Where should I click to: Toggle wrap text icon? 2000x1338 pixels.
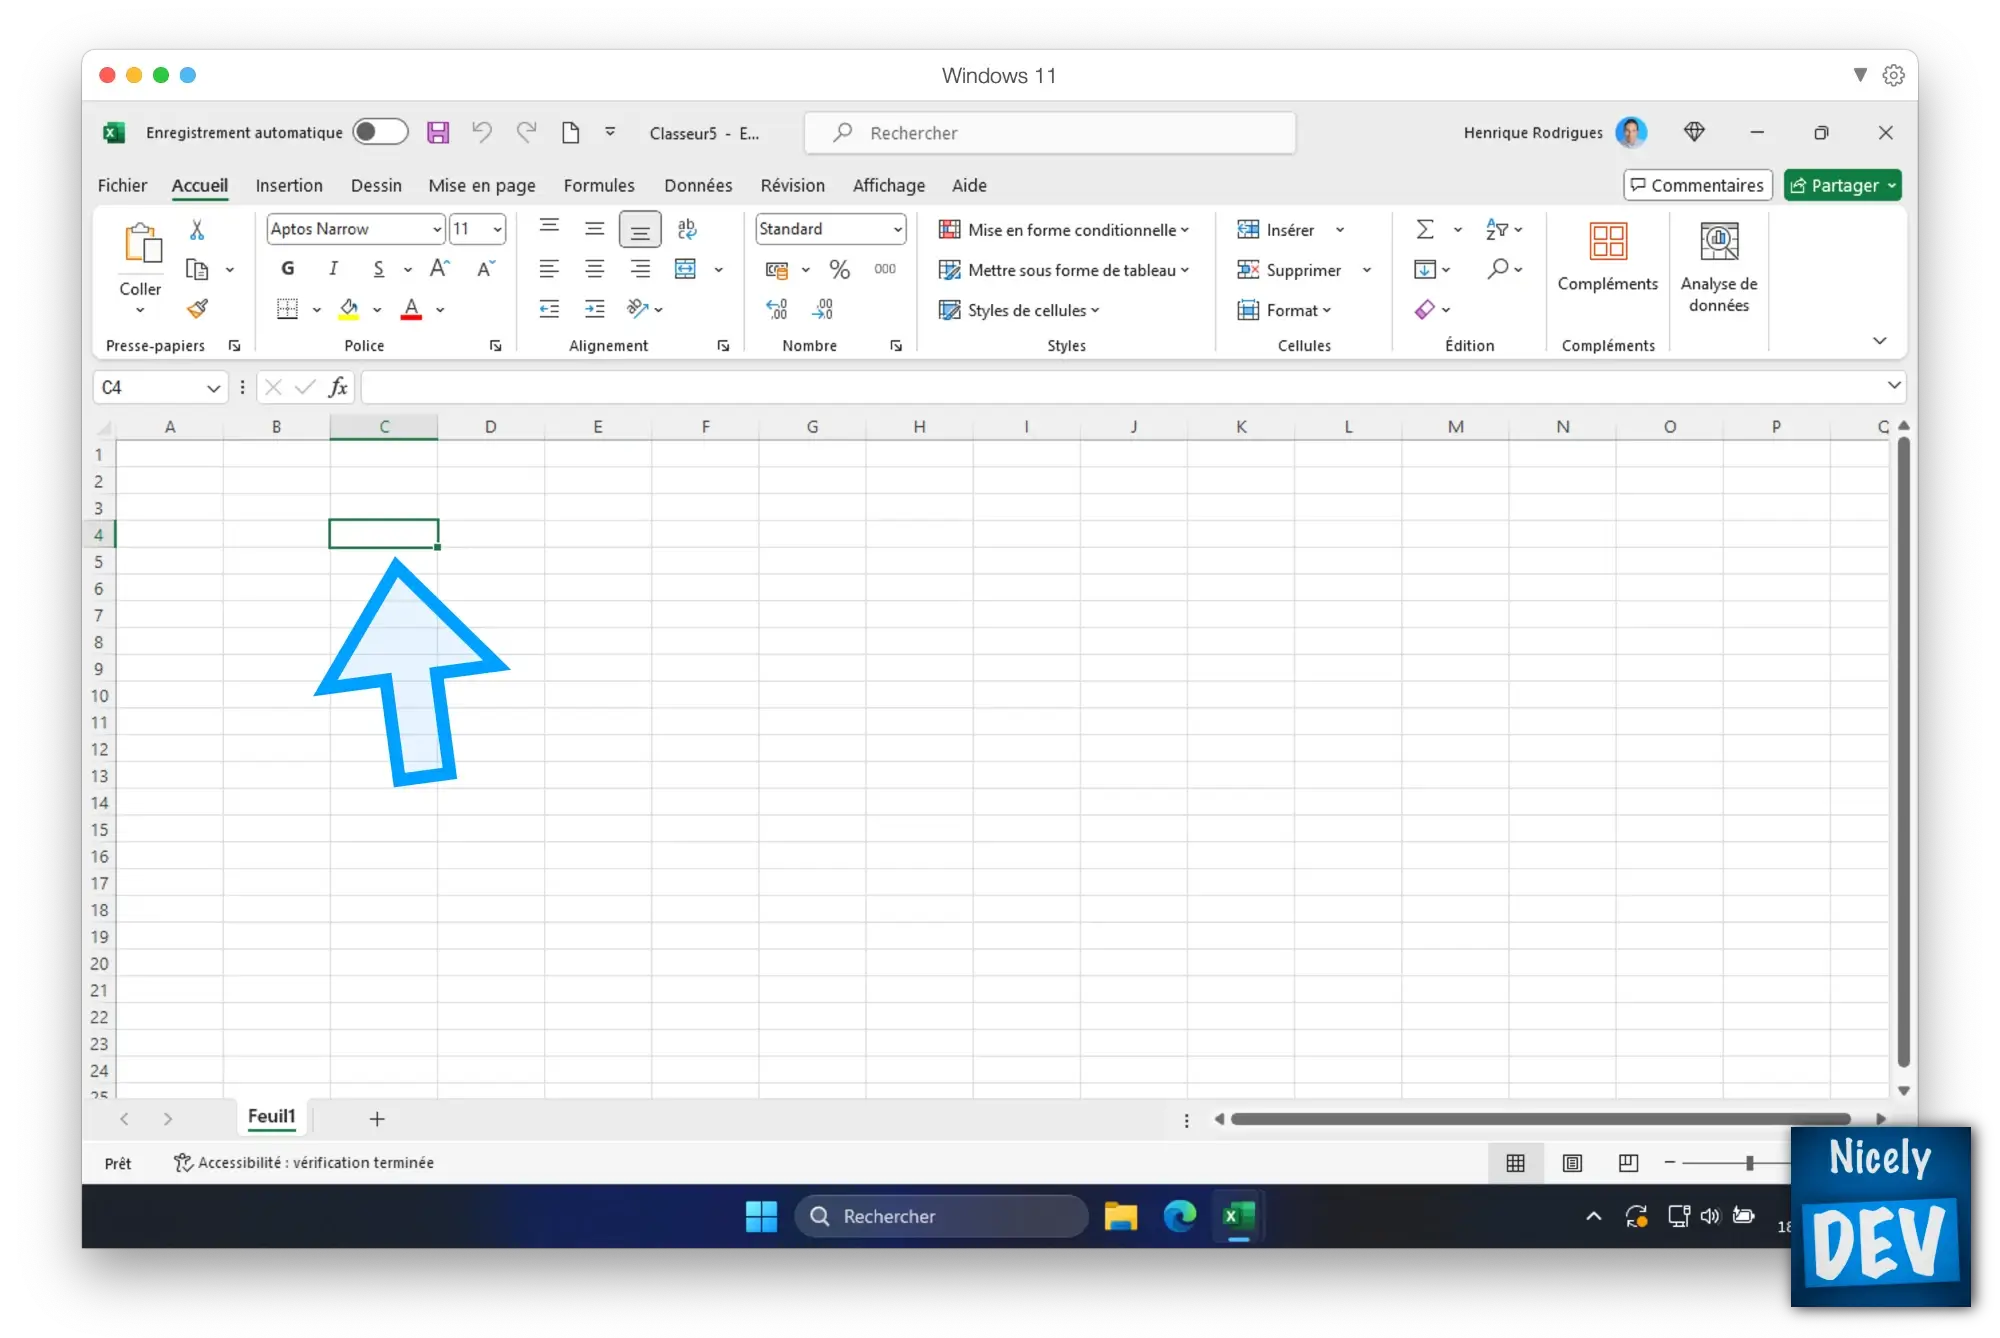pos(687,229)
